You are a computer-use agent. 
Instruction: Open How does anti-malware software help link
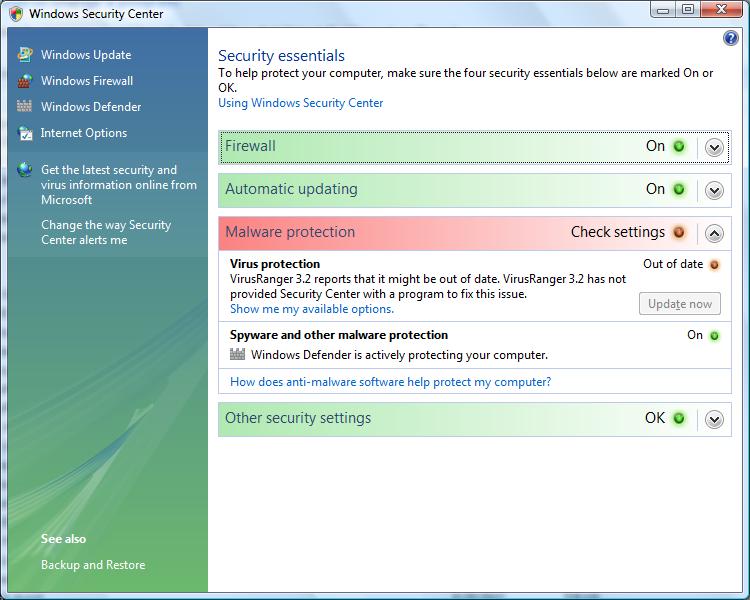point(390,382)
